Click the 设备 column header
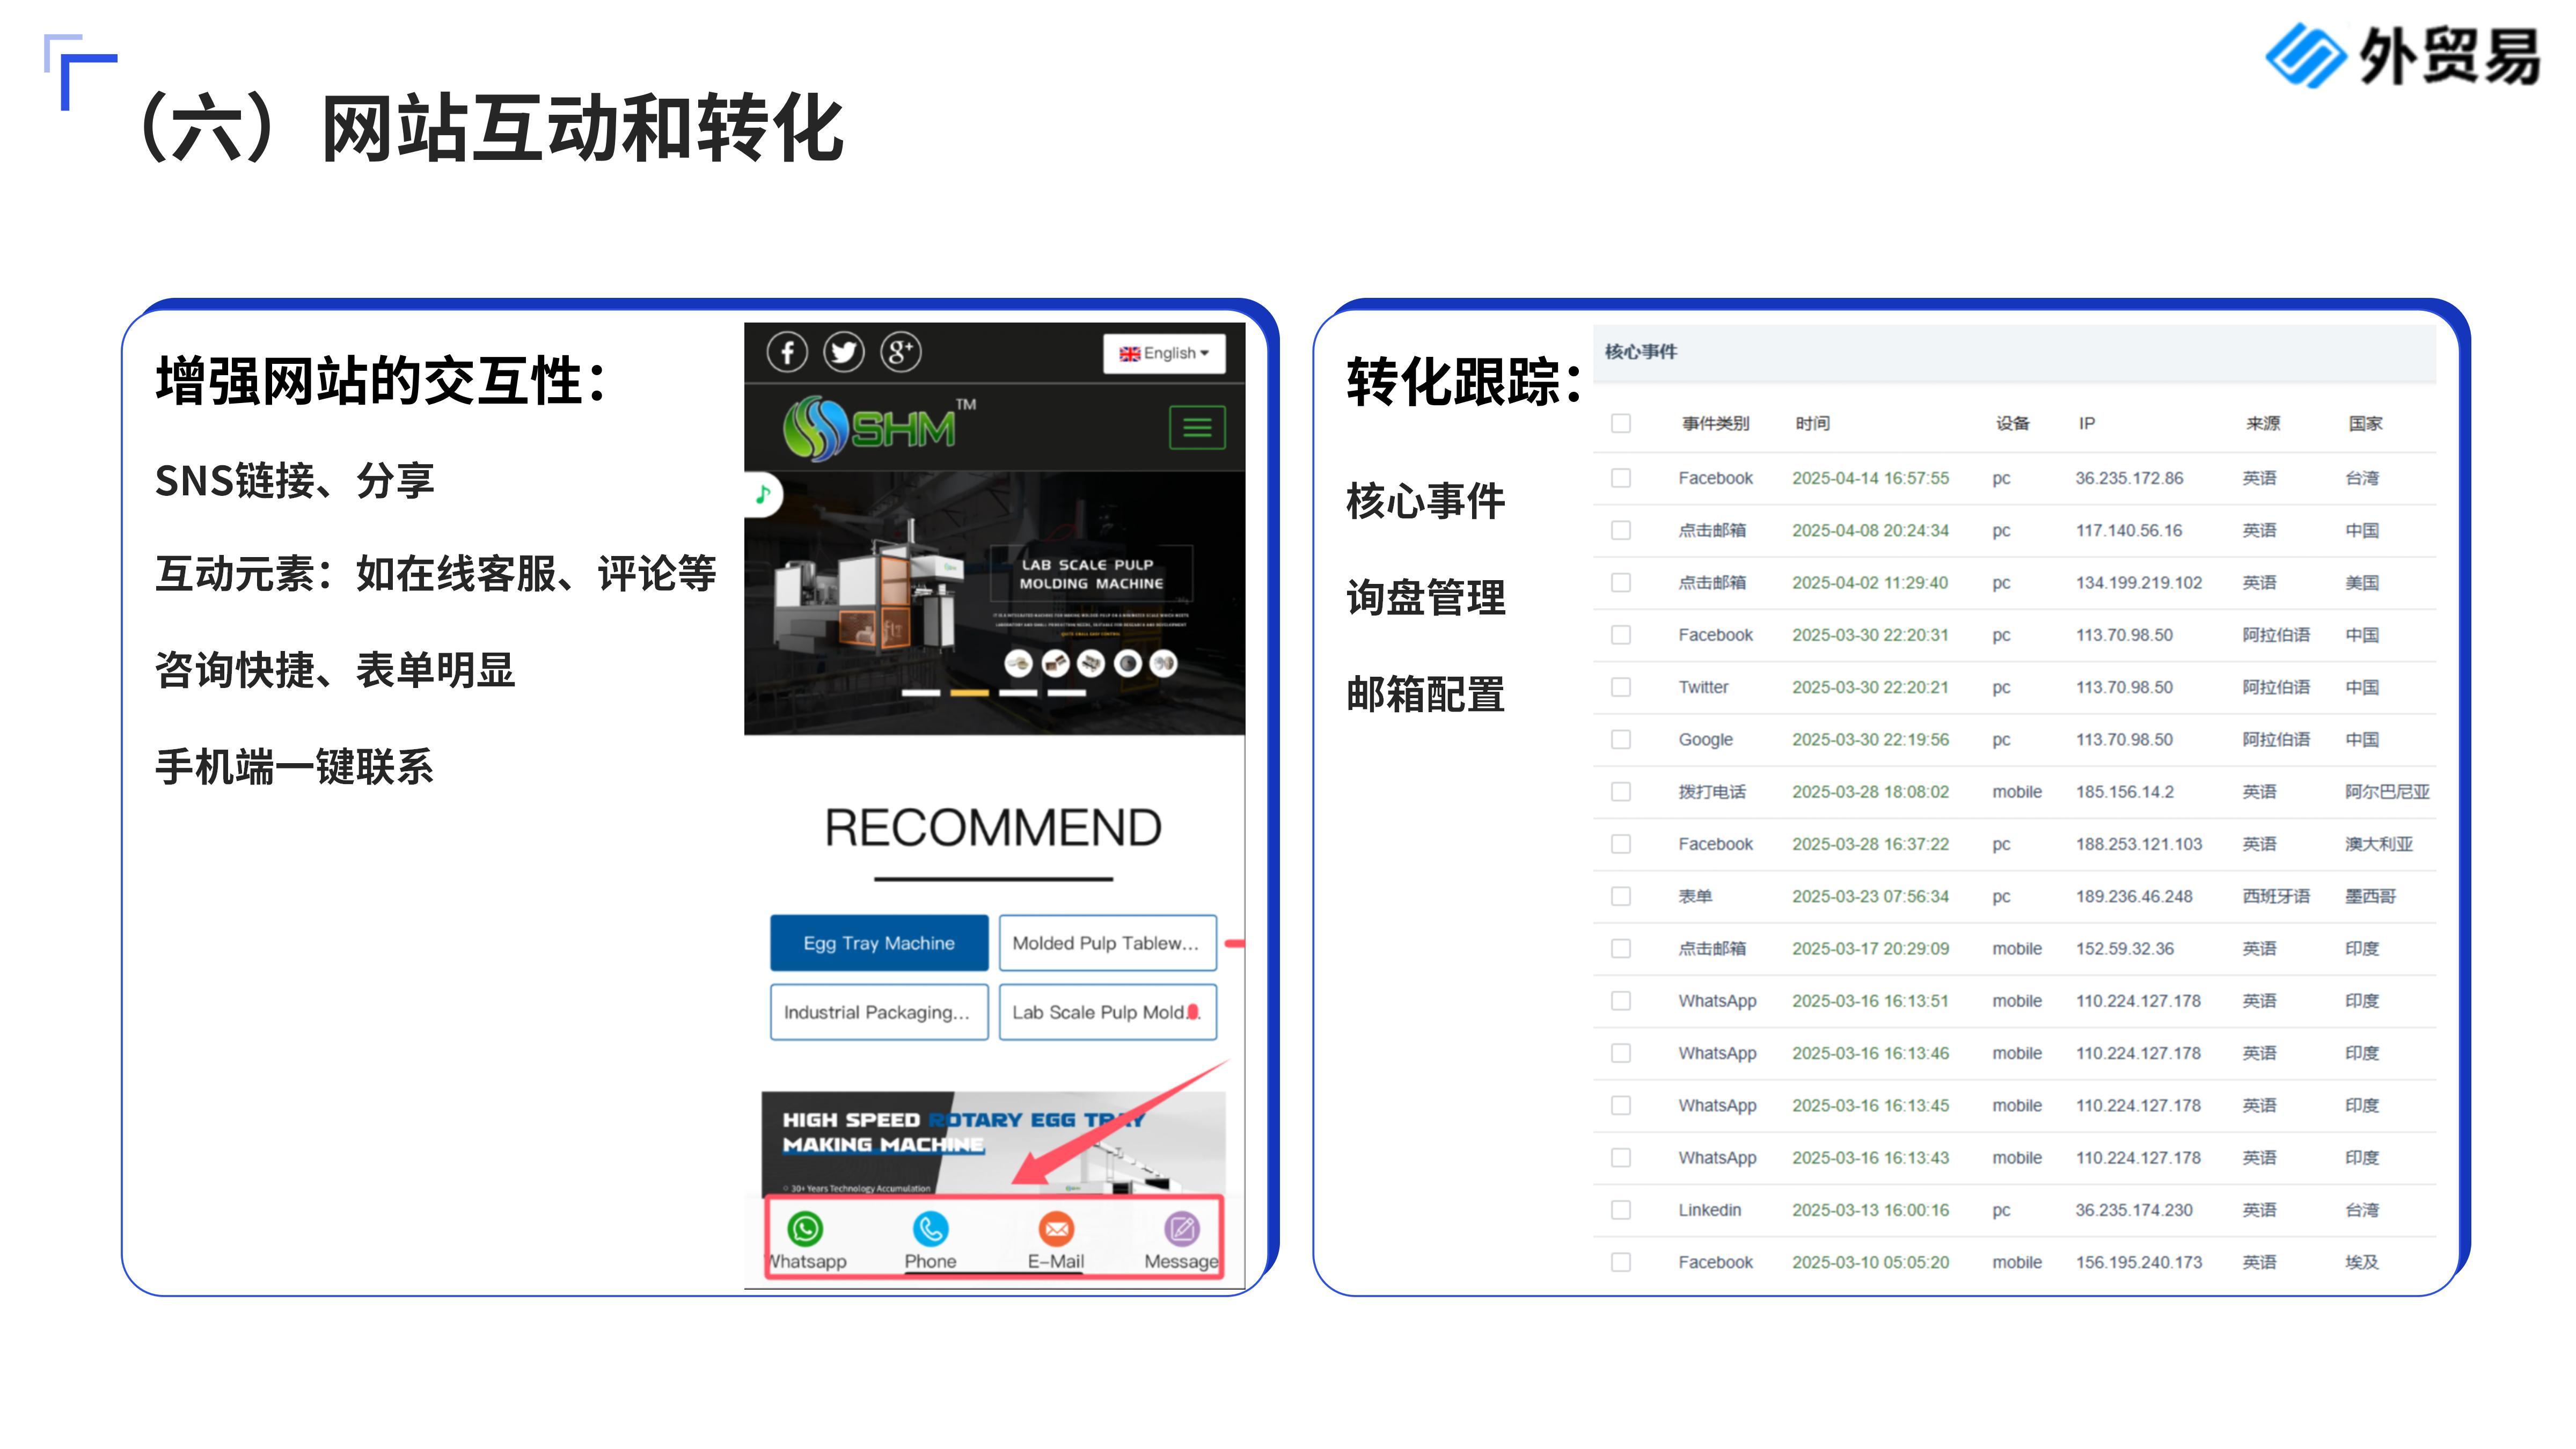The height and width of the screenshot is (1449, 2576). click(2012, 423)
